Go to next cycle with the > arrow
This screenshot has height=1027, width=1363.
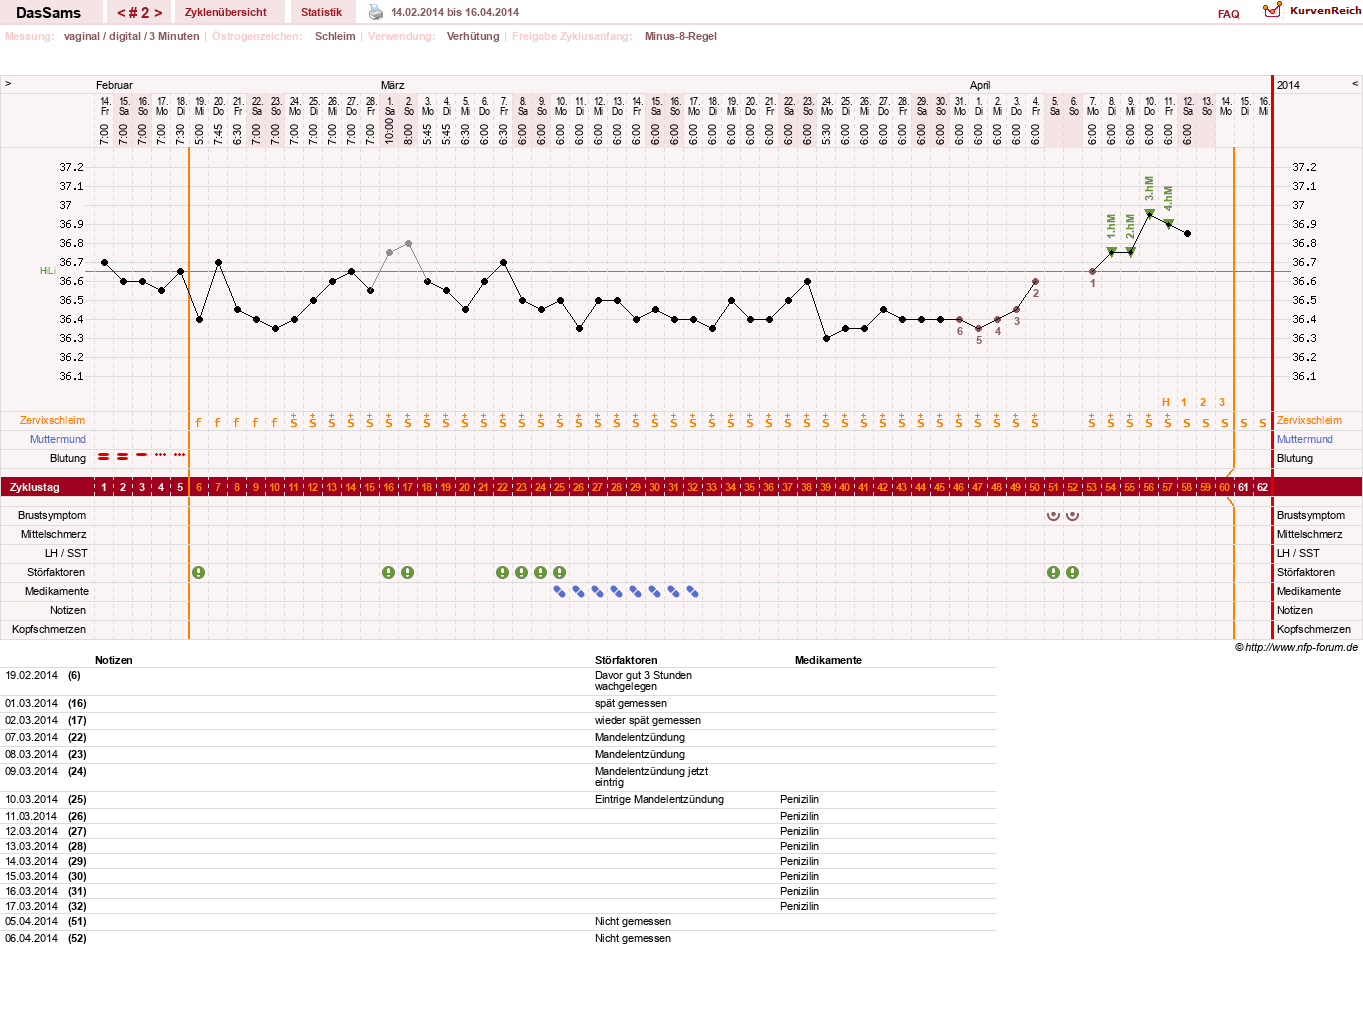pos(158,13)
